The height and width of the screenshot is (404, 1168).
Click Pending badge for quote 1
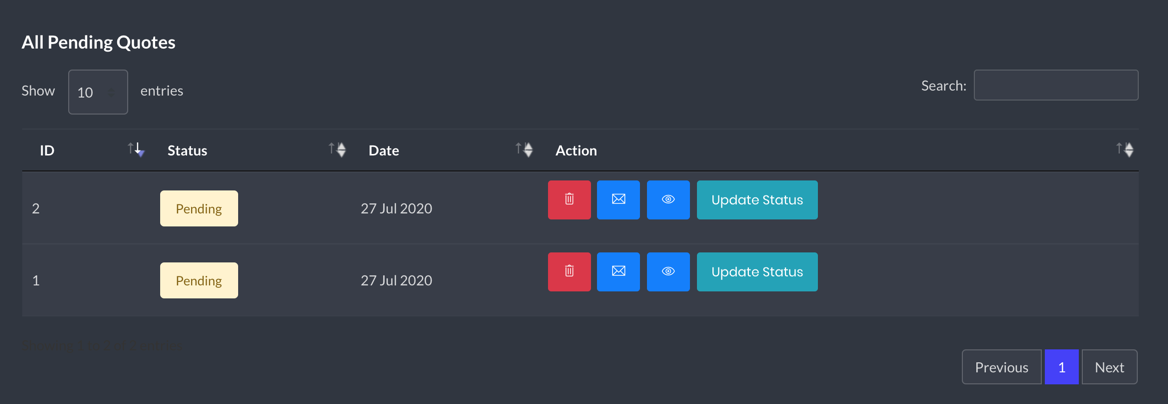pyautogui.click(x=199, y=280)
